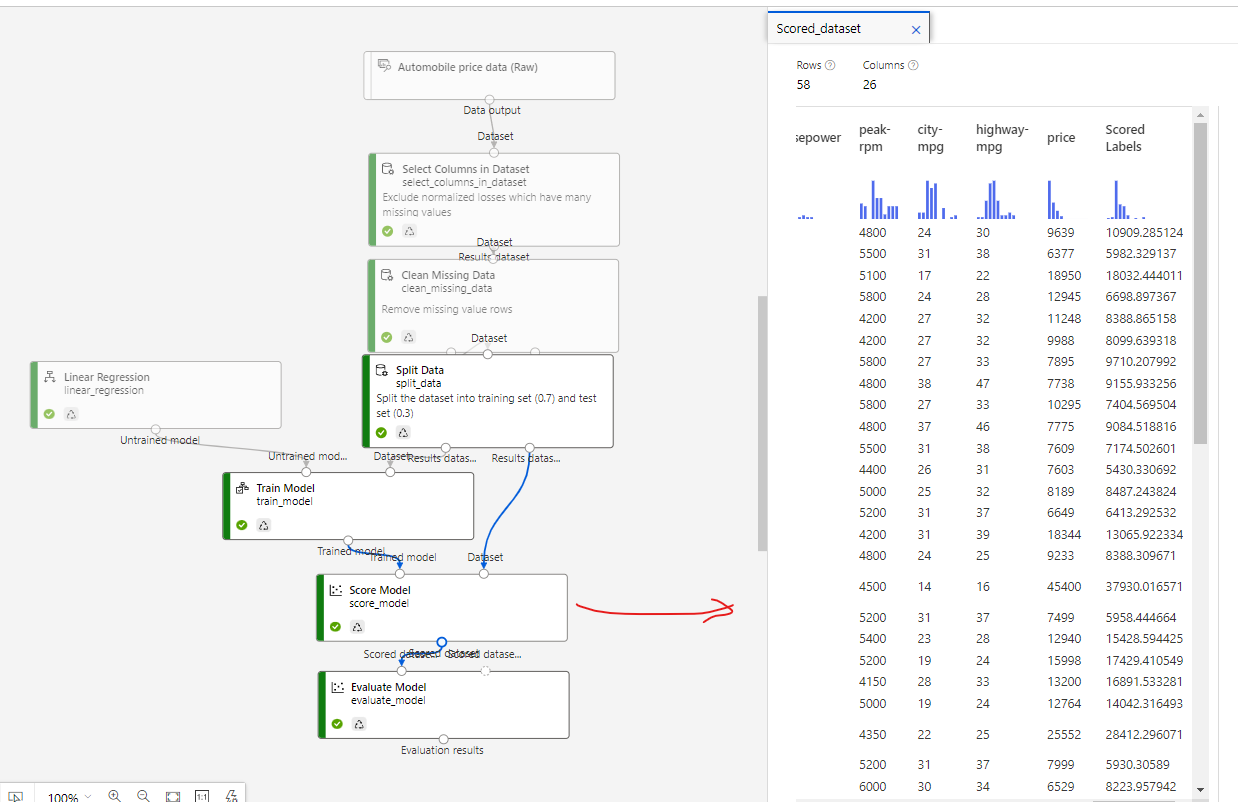Click the green success badge on Score Model
1238x802 pixels.
(x=337, y=627)
